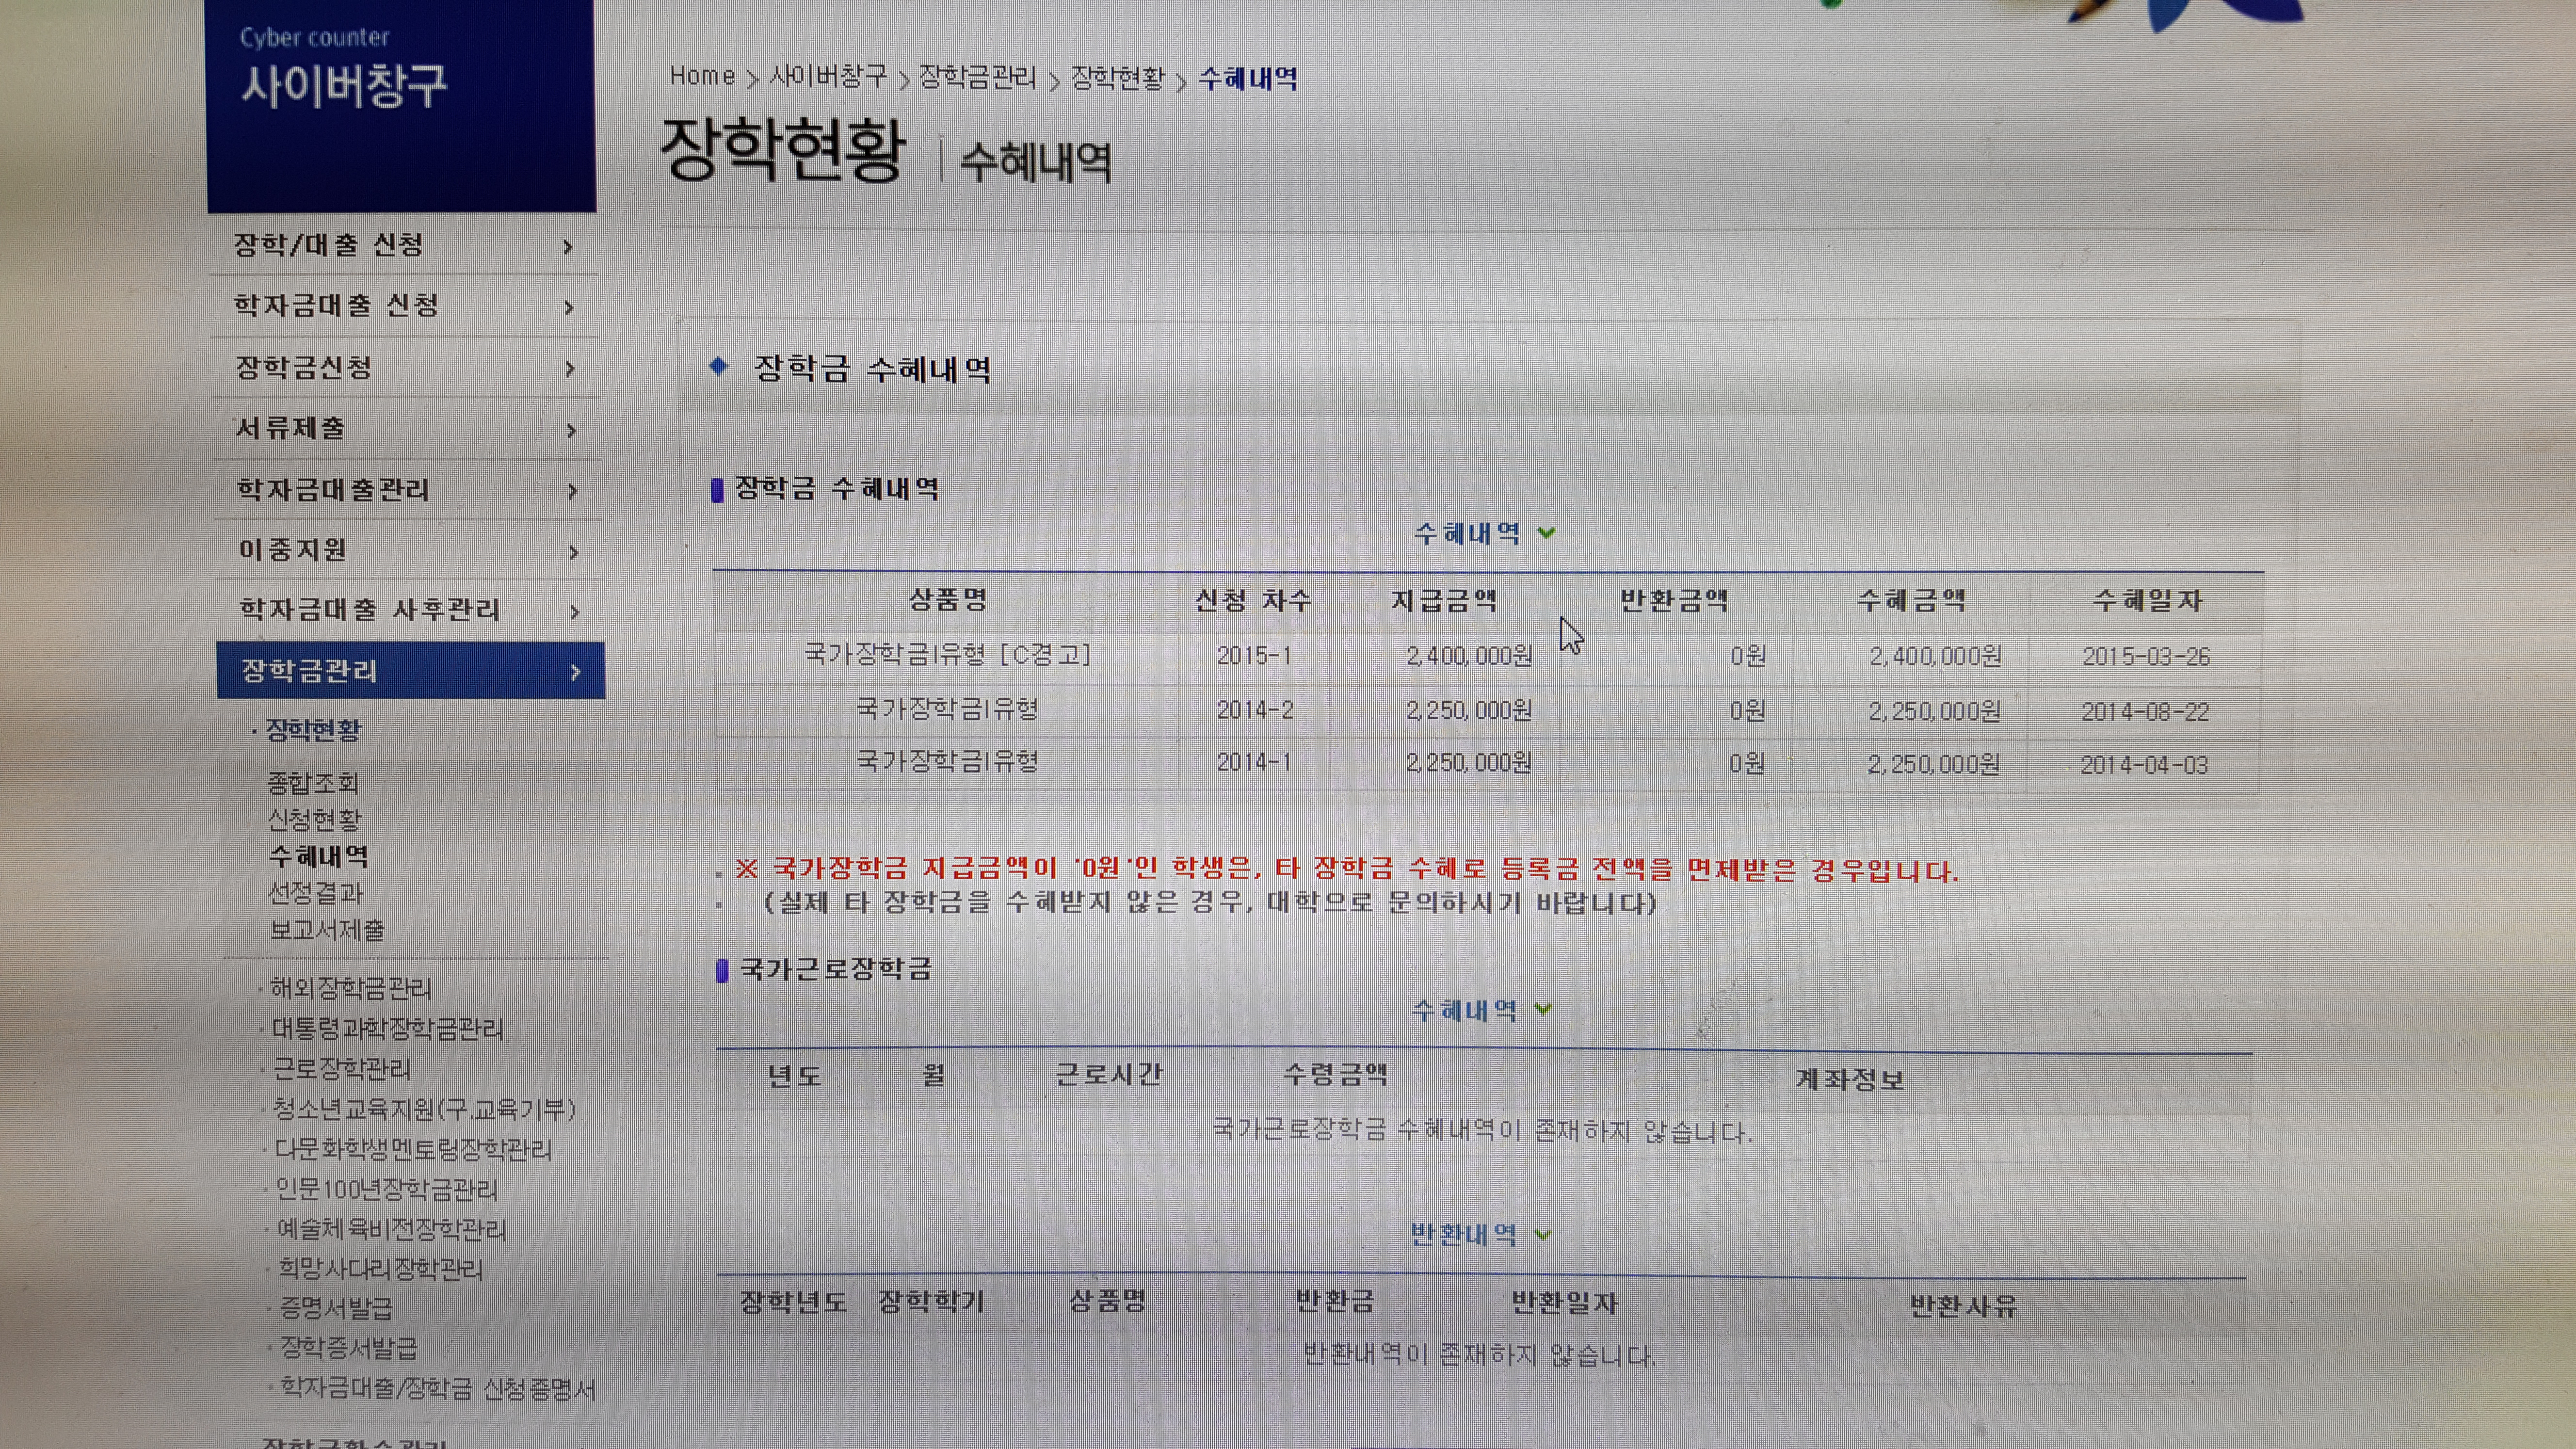Collapse the highlighted 장학금관리 menu
Image resolution: width=2576 pixels, height=1449 pixels.
click(x=575, y=672)
